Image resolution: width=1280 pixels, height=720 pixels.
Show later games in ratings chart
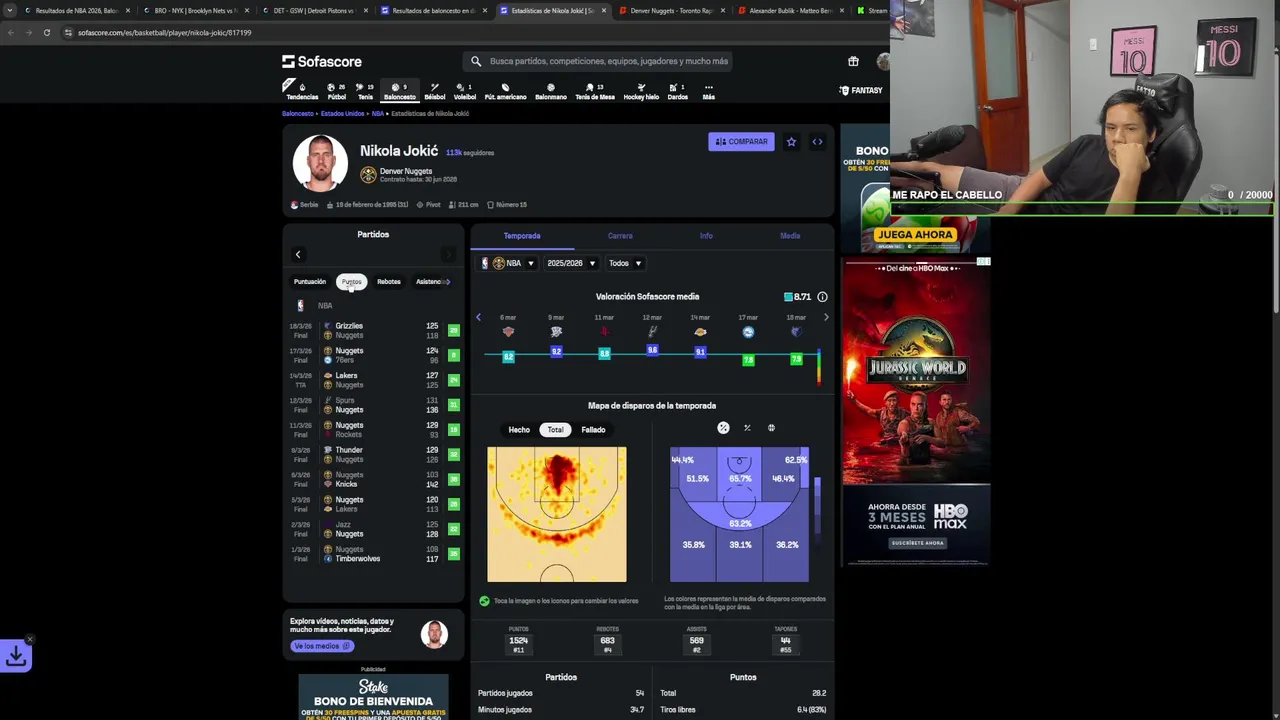(825, 317)
